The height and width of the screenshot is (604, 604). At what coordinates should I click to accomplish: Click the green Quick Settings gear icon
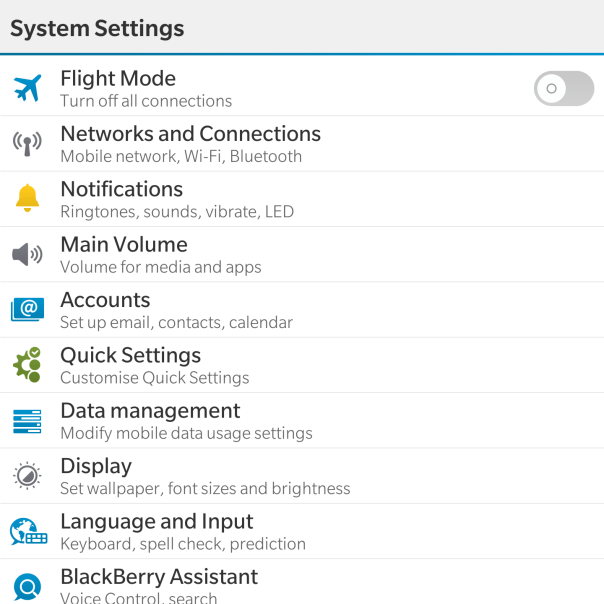click(x=27, y=365)
